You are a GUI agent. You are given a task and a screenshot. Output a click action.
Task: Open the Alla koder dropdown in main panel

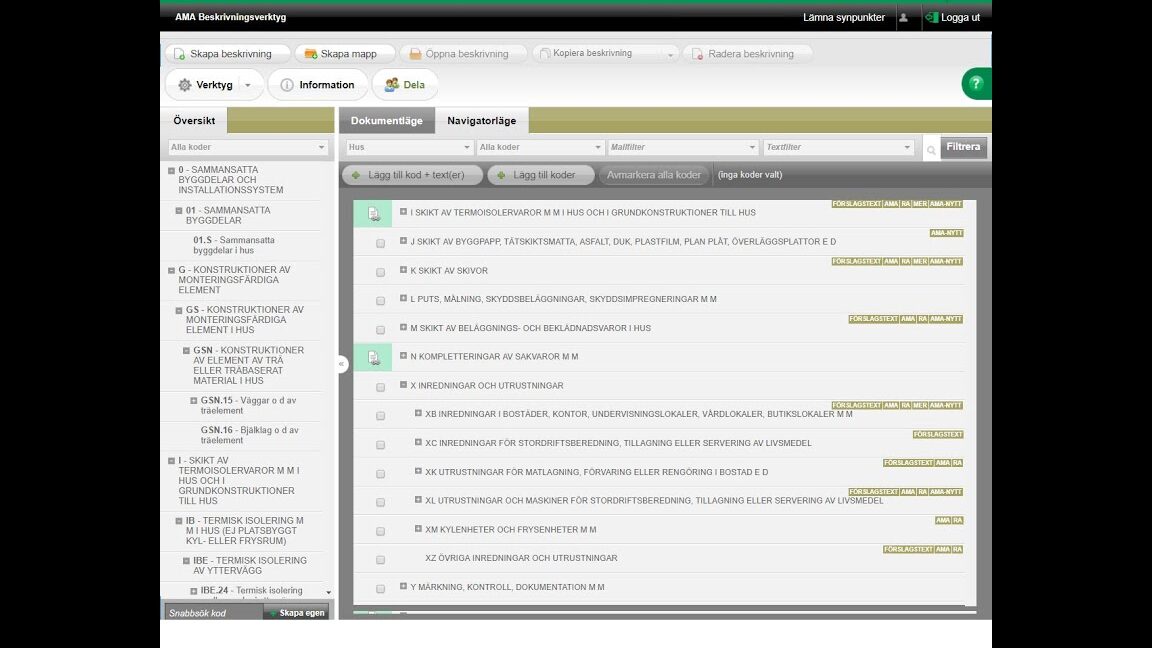click(x=540, y=148)
